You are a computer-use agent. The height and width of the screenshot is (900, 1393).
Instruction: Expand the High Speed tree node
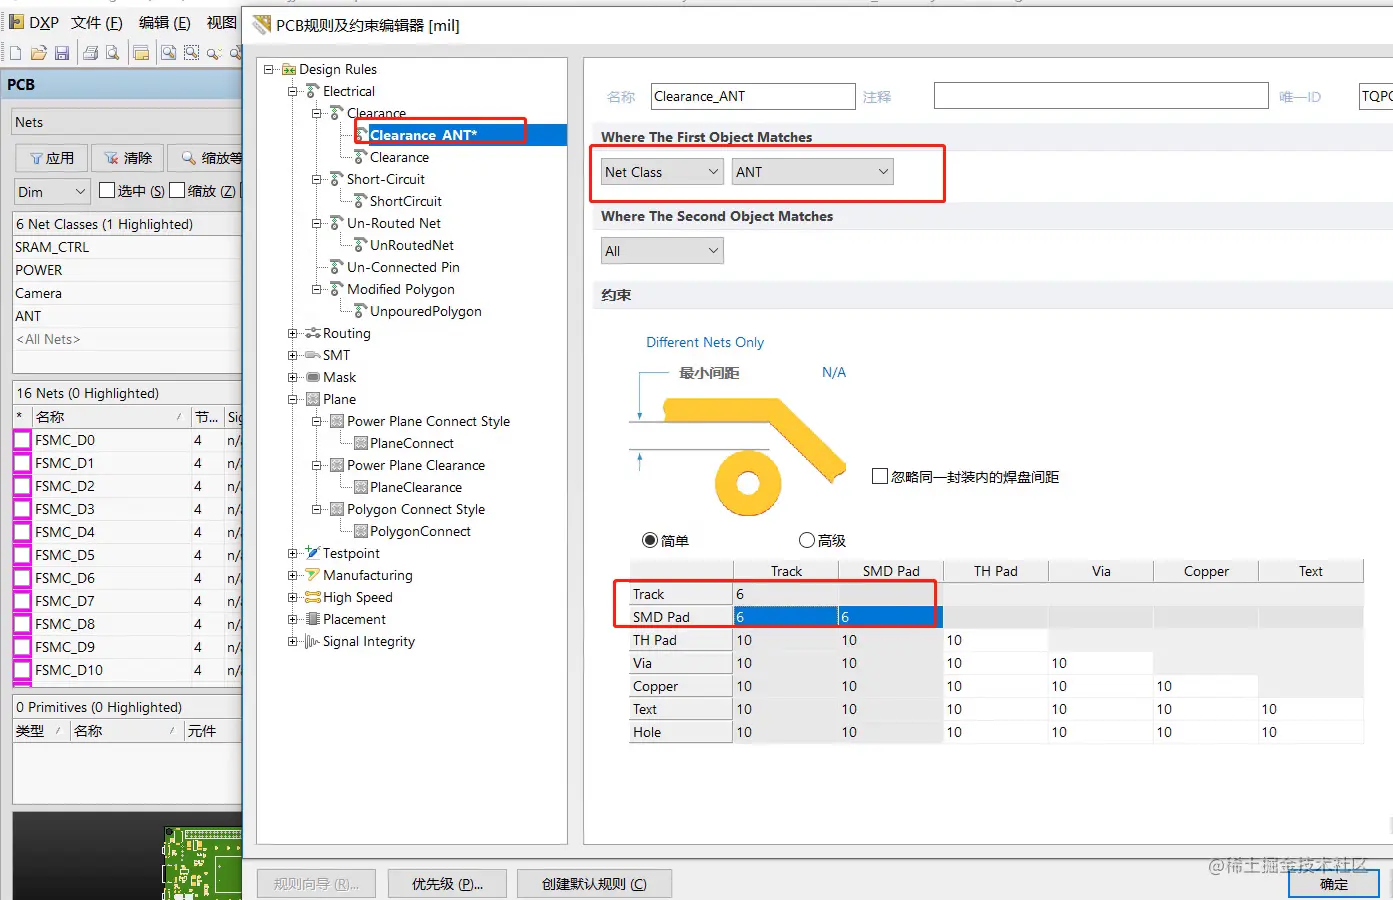[293, 597]
